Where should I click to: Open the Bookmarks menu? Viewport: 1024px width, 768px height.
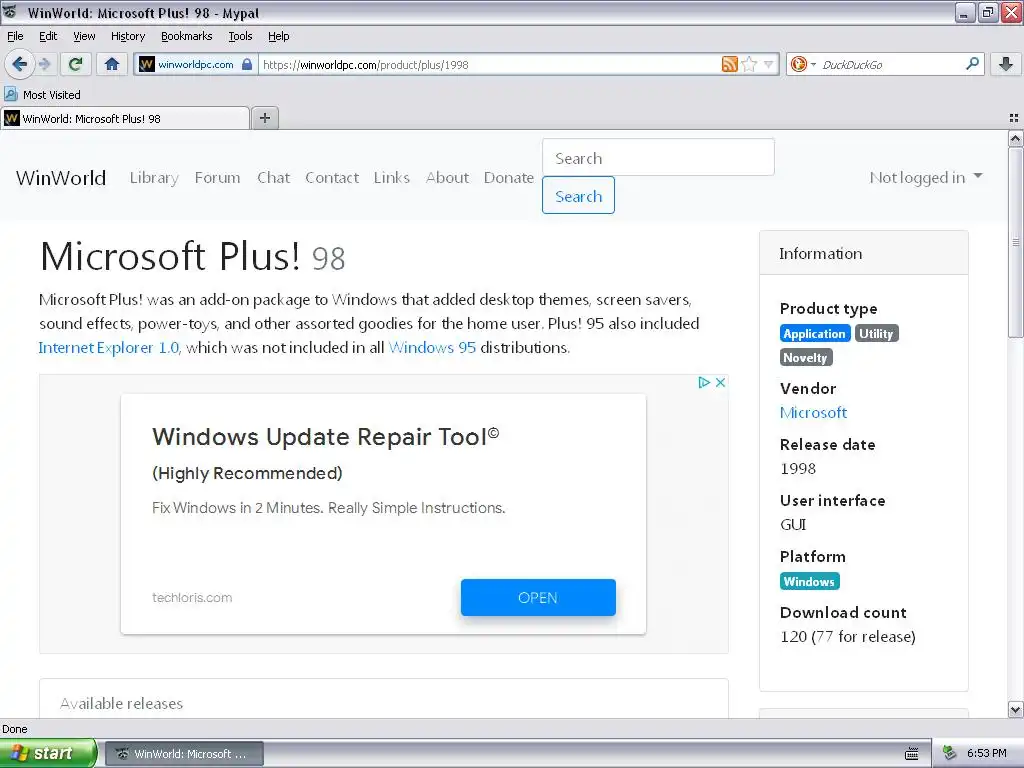click(x=186, y=36)
